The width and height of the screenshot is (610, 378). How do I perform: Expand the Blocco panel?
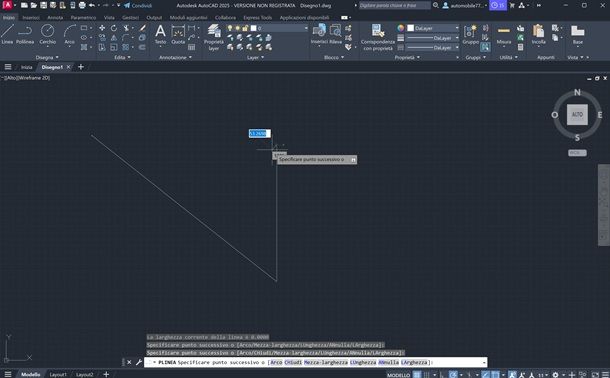click(334, 58)
